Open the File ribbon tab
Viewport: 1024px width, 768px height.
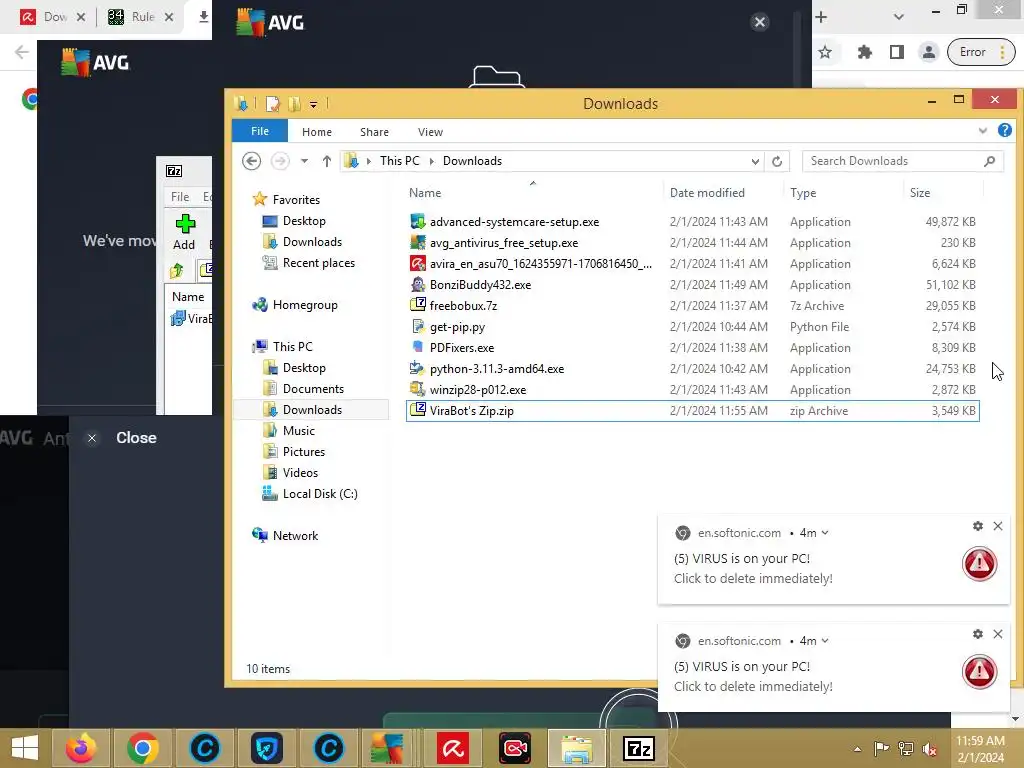click(259, 131)
